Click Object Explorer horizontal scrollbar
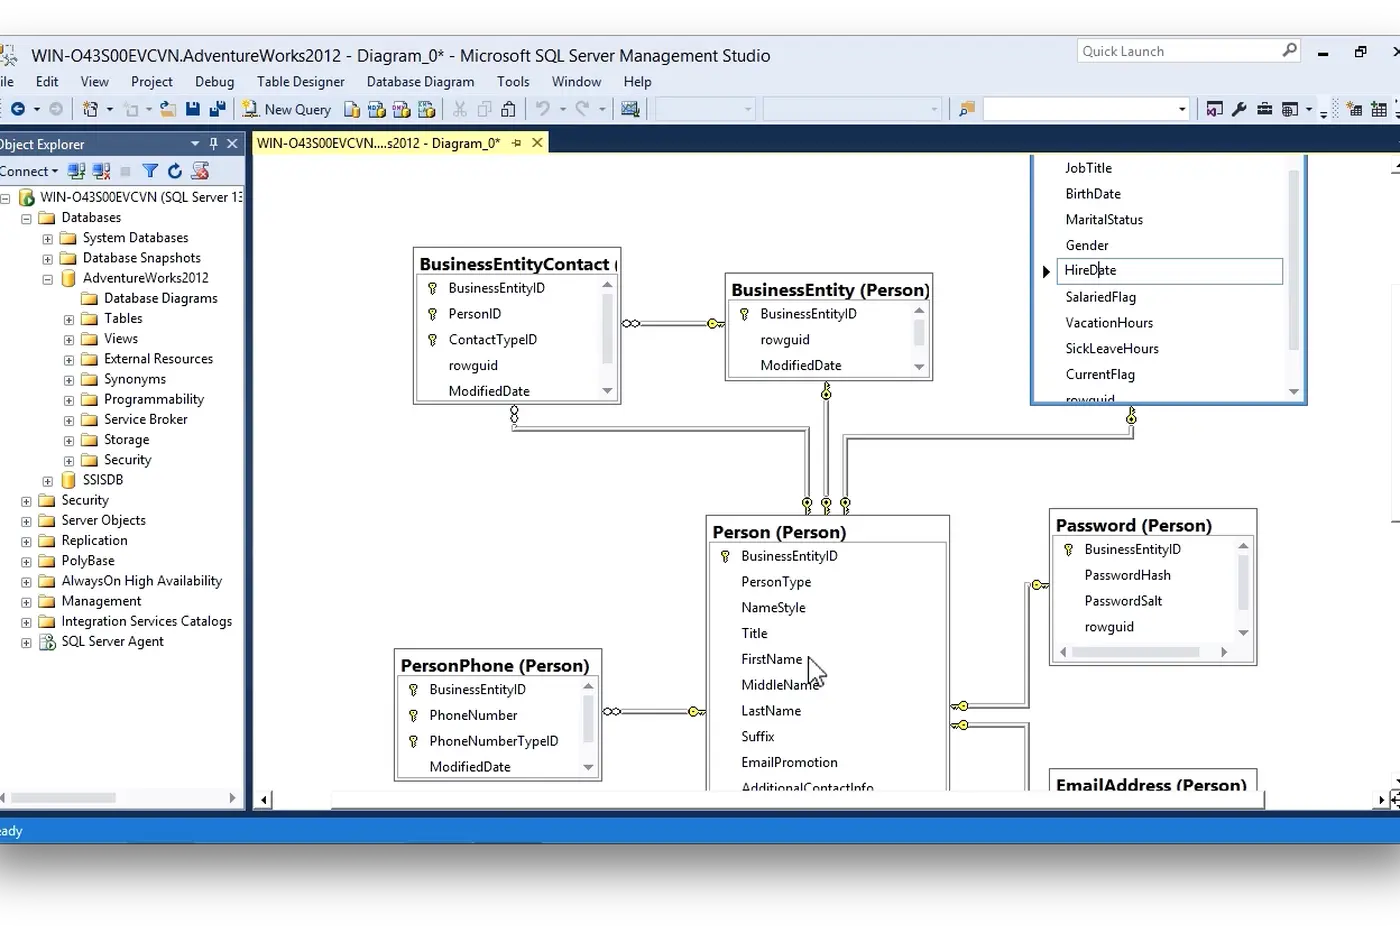This screenshot has height=933, width=1400. coord(118,798)
